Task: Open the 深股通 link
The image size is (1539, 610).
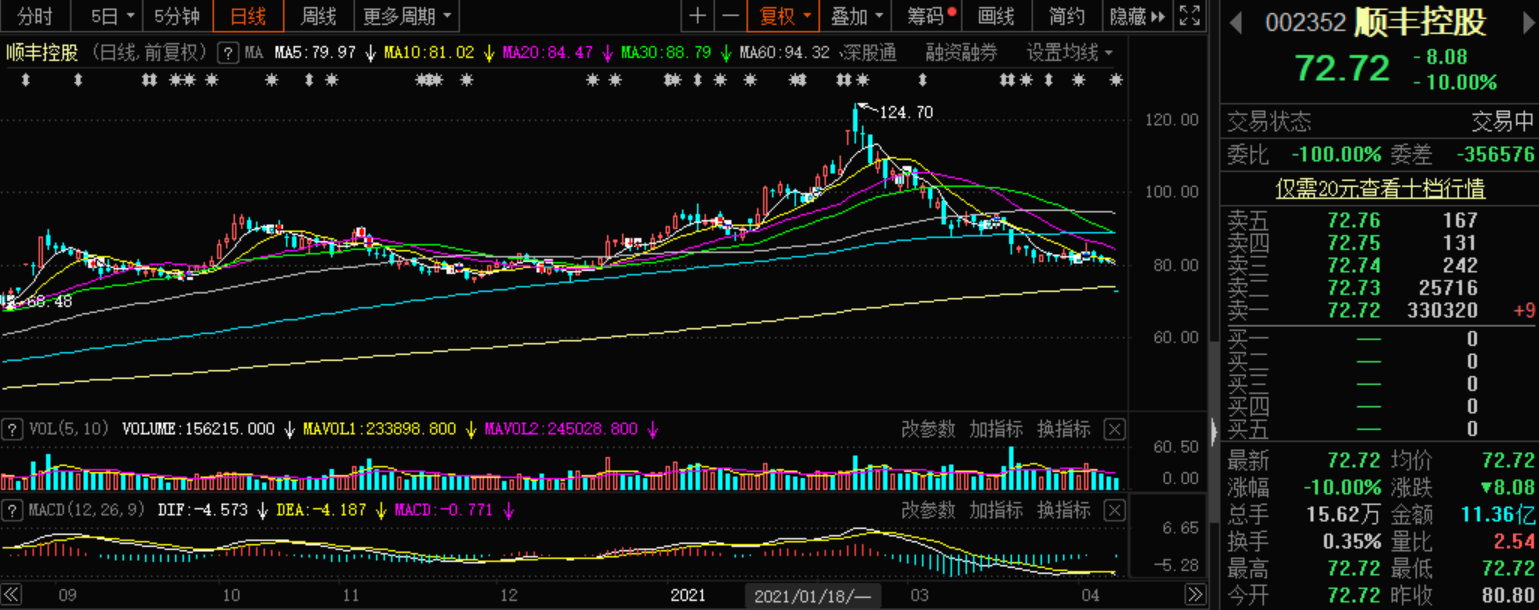Action: pos(868,53)
